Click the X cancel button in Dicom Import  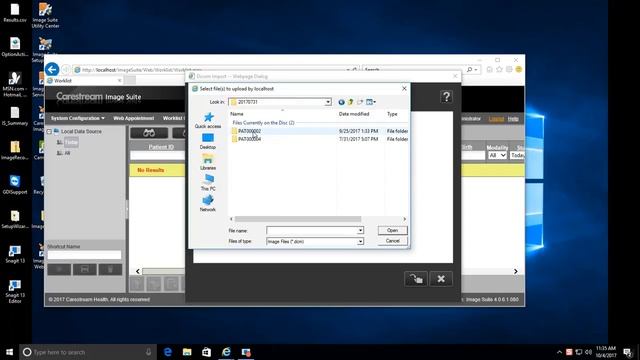point(441,279)
